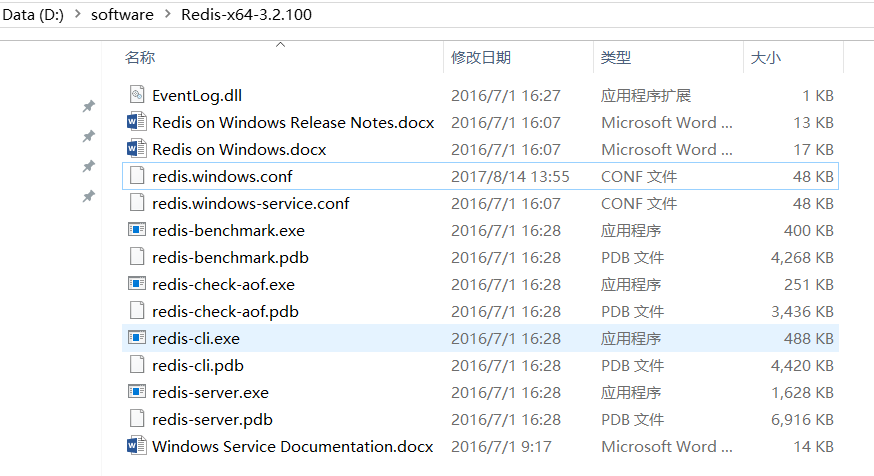
Task: Sort by 类型 column header
Action: pyautogui.click(x=615, y=57)
